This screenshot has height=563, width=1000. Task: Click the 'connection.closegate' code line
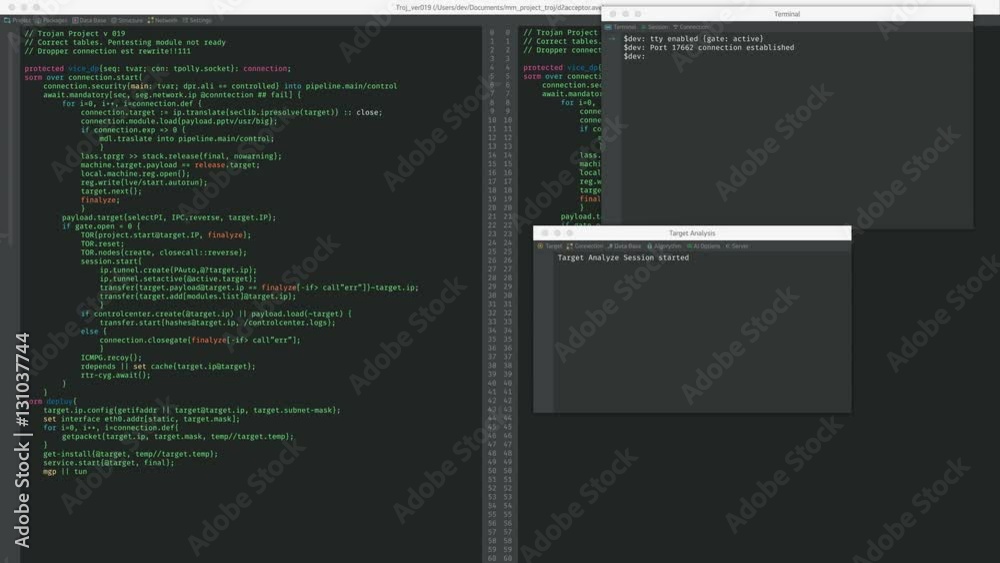click(x=200, y=340)
